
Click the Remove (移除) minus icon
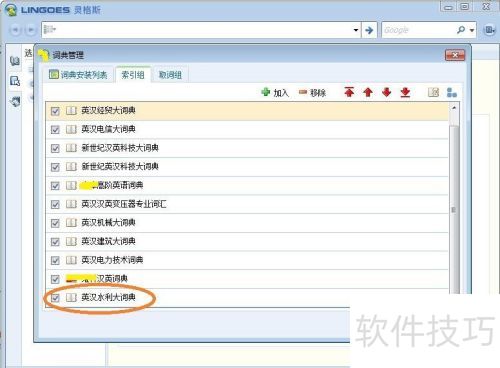[303, 92]
